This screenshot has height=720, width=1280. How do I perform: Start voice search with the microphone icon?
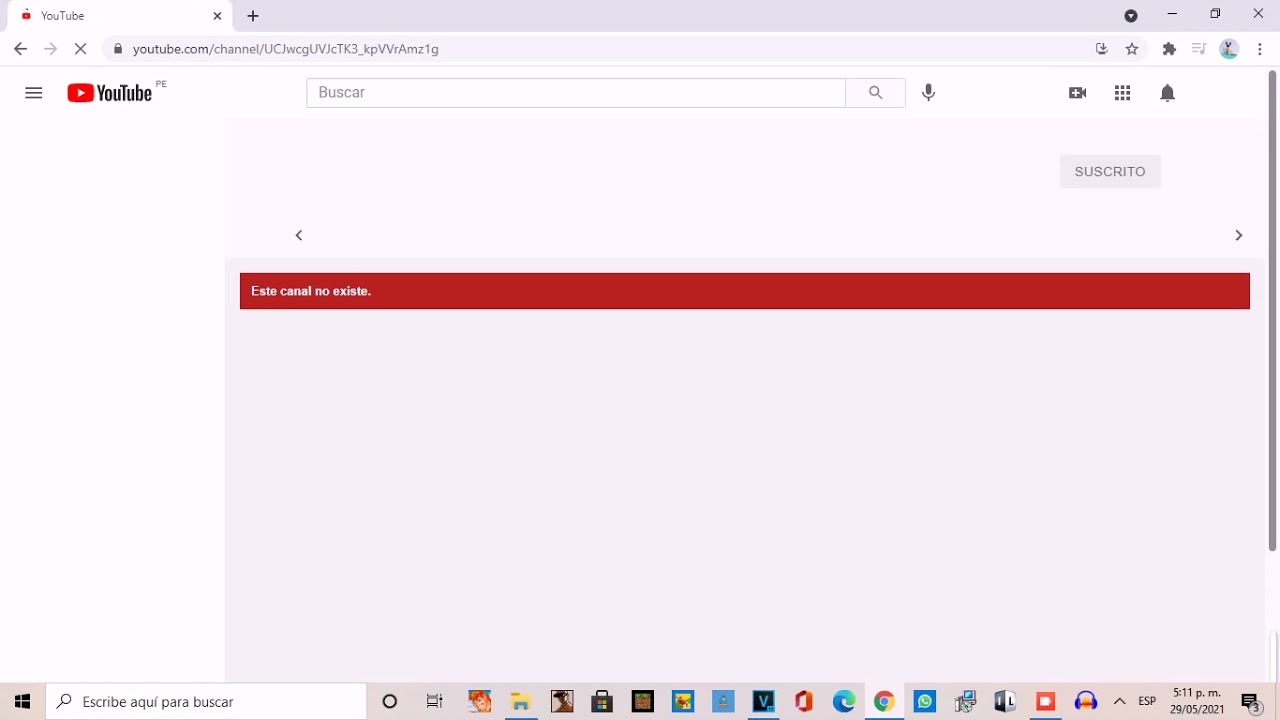pos(929,93)
